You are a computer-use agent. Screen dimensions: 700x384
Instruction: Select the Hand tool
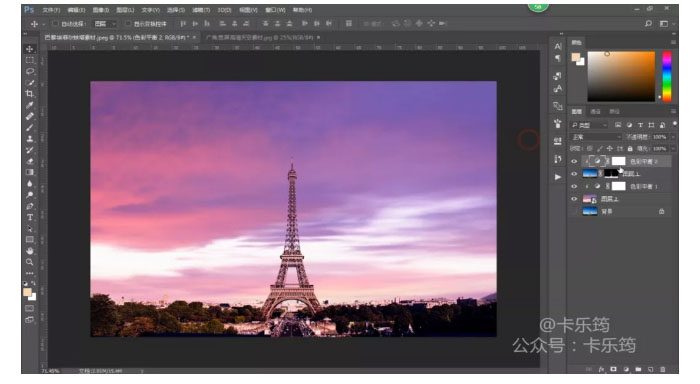pos(30,251)
